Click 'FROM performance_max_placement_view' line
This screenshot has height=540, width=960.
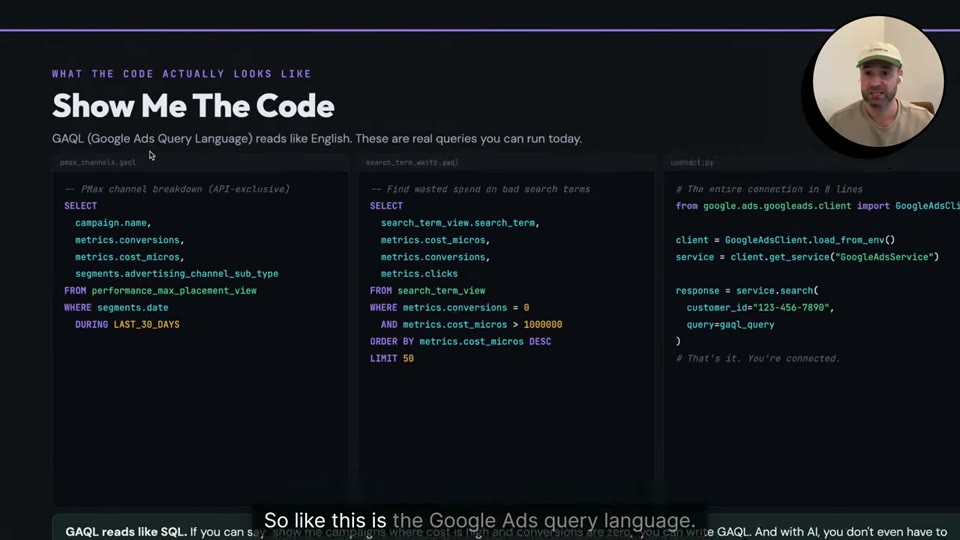(160, 291)
